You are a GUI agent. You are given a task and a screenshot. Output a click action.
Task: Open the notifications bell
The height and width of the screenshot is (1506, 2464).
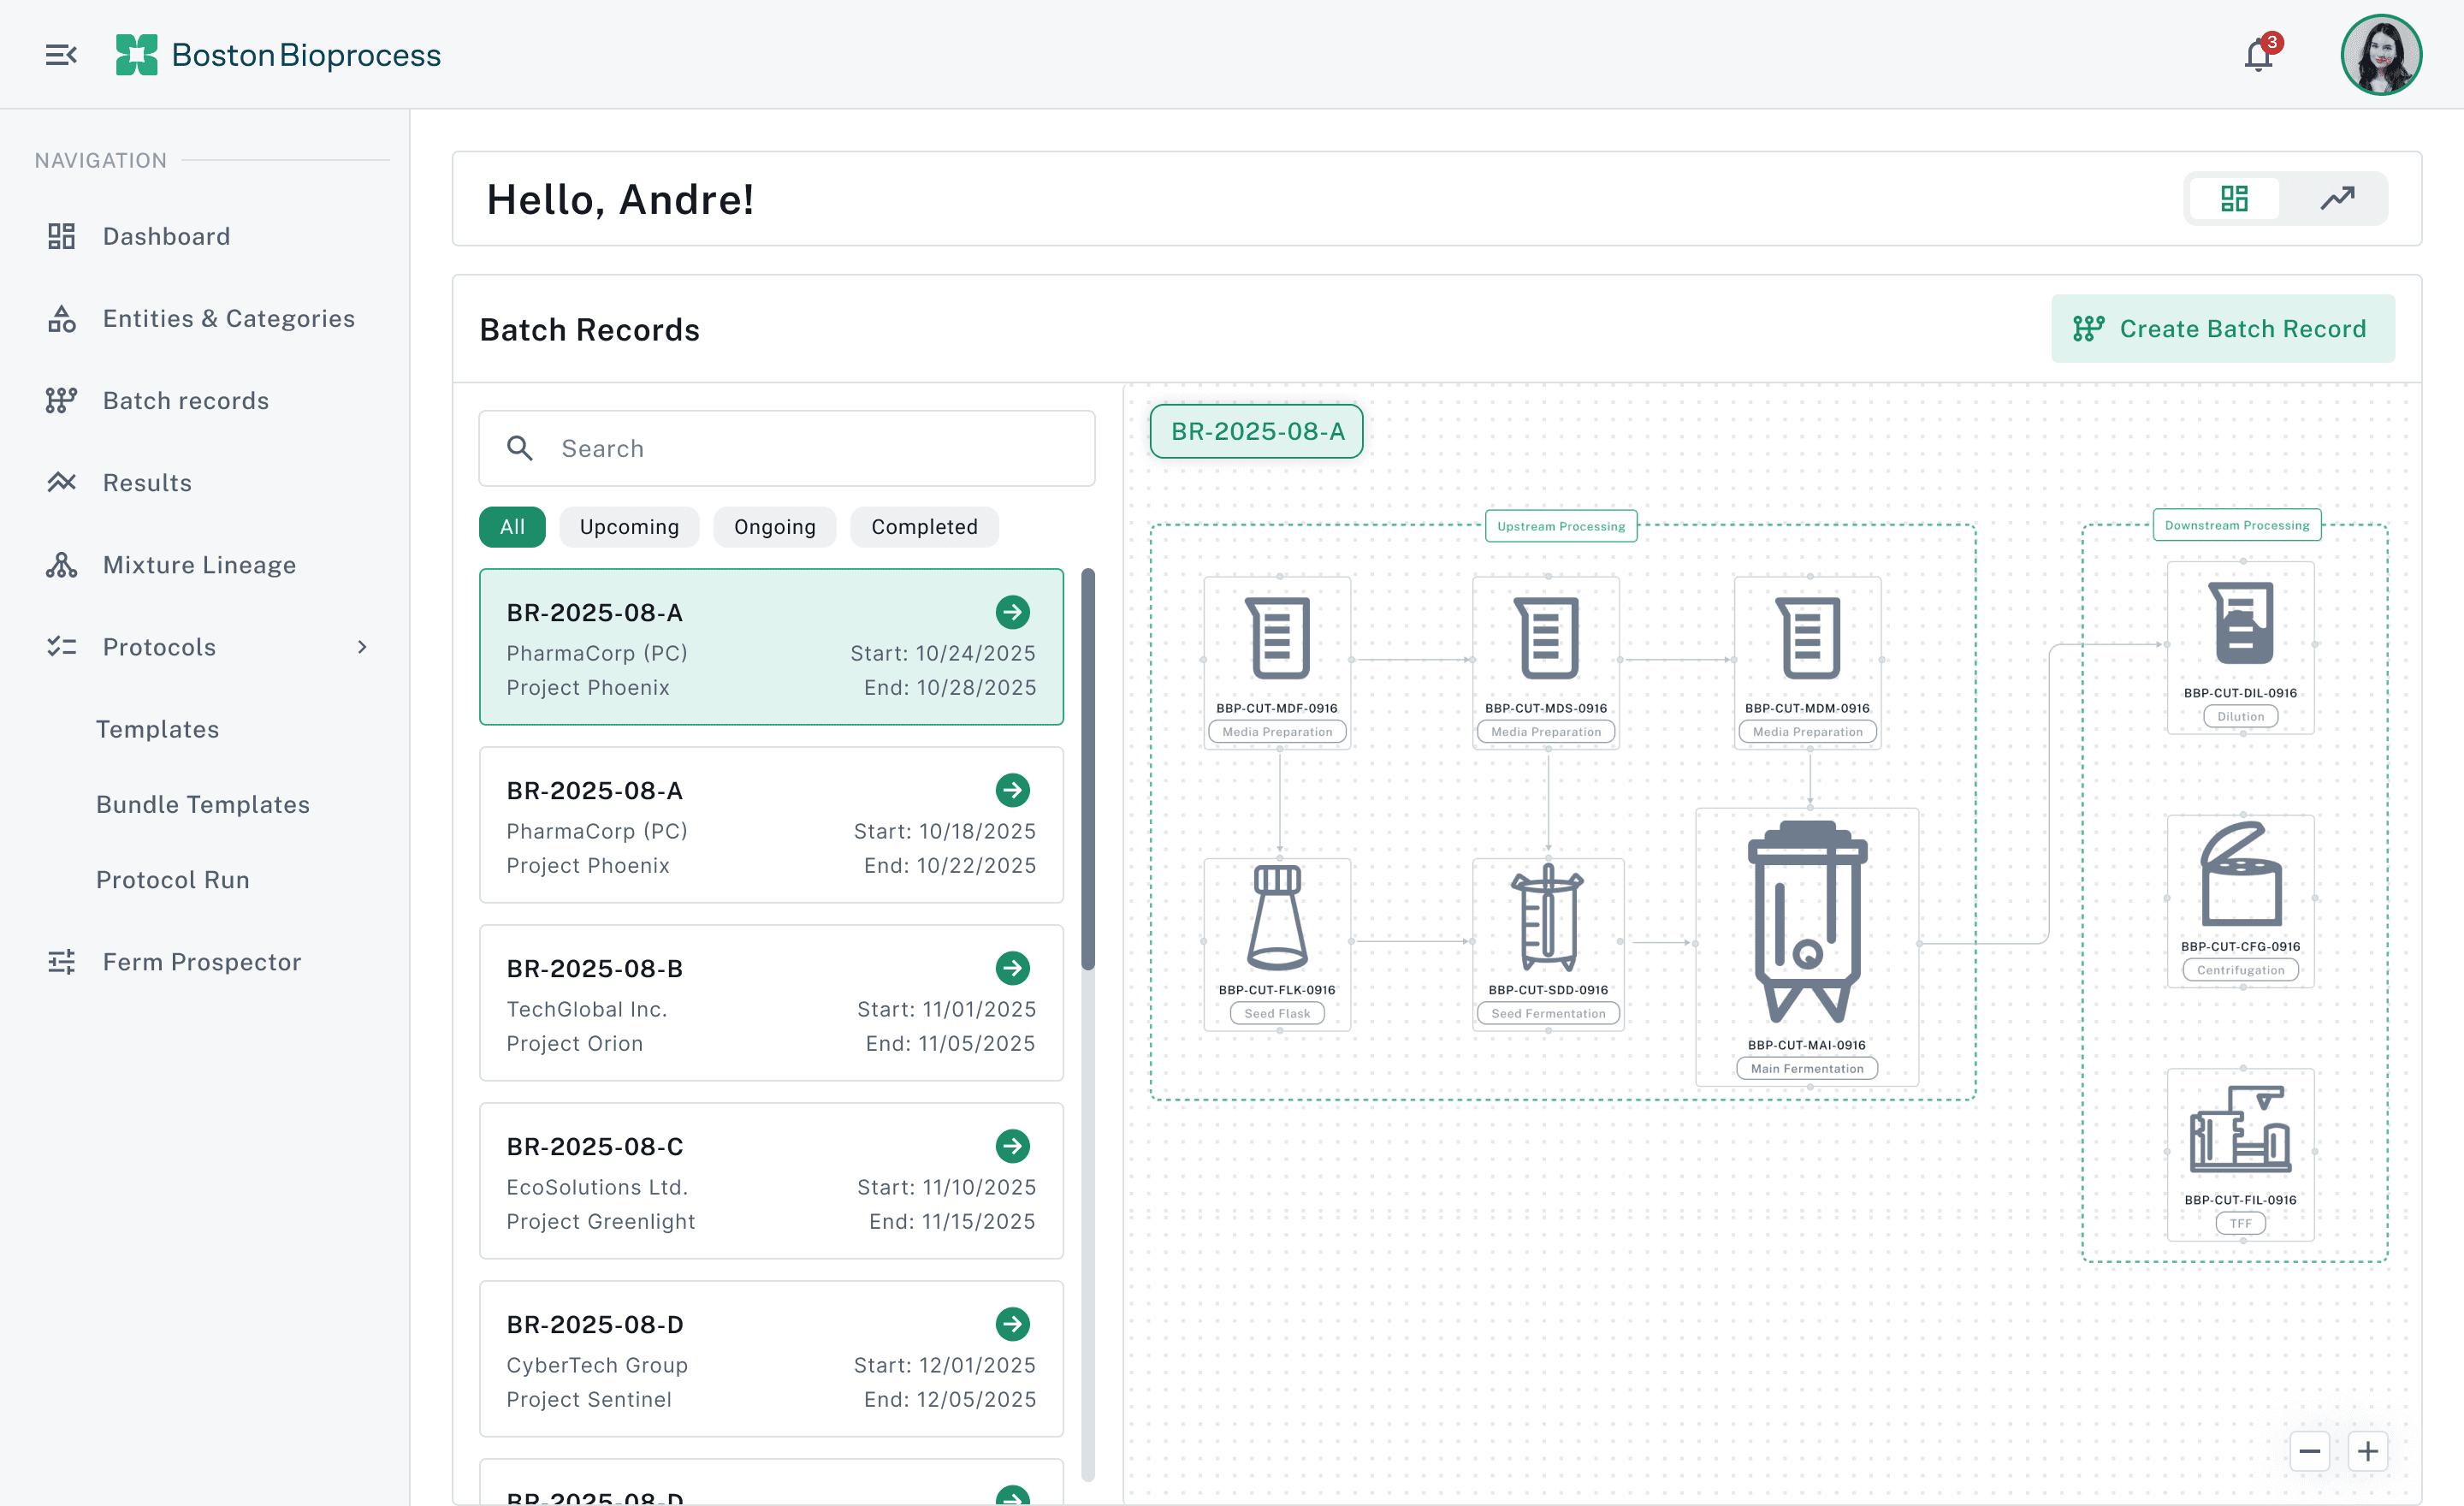pyautogui.click(x=2258, y=55)
